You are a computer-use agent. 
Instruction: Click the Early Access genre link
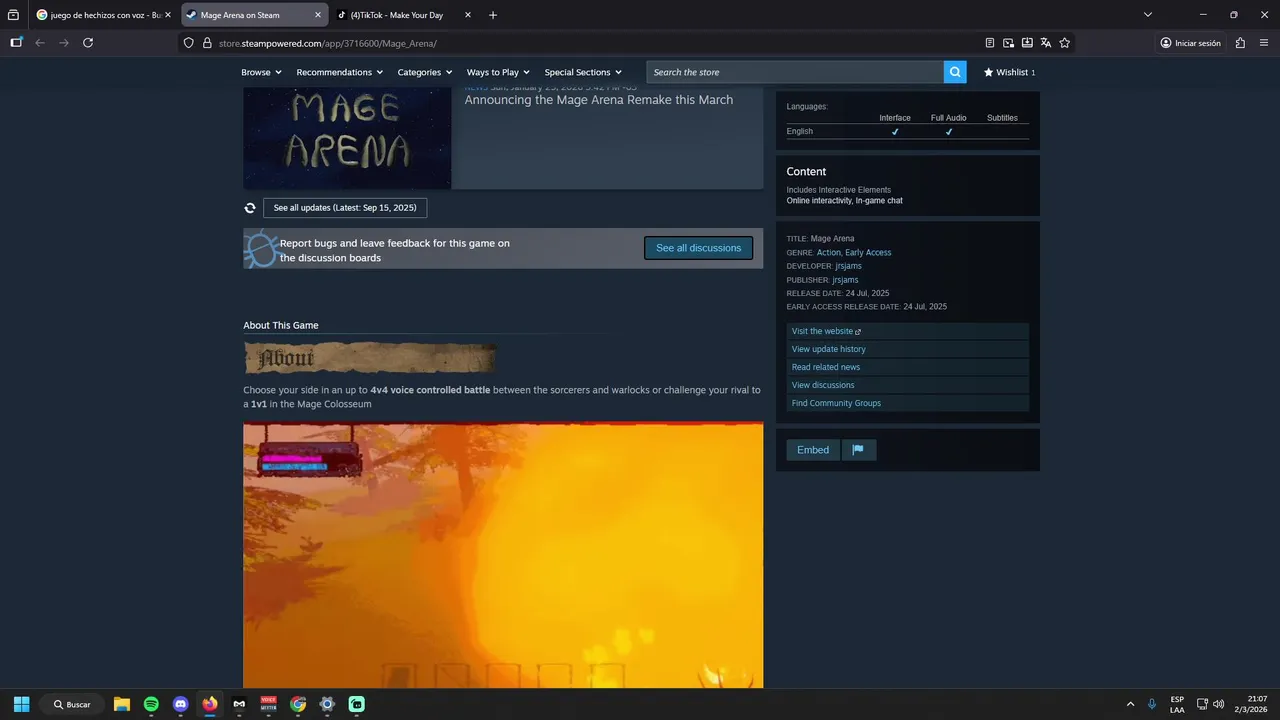pyautogui.click(x=868, y=253)
